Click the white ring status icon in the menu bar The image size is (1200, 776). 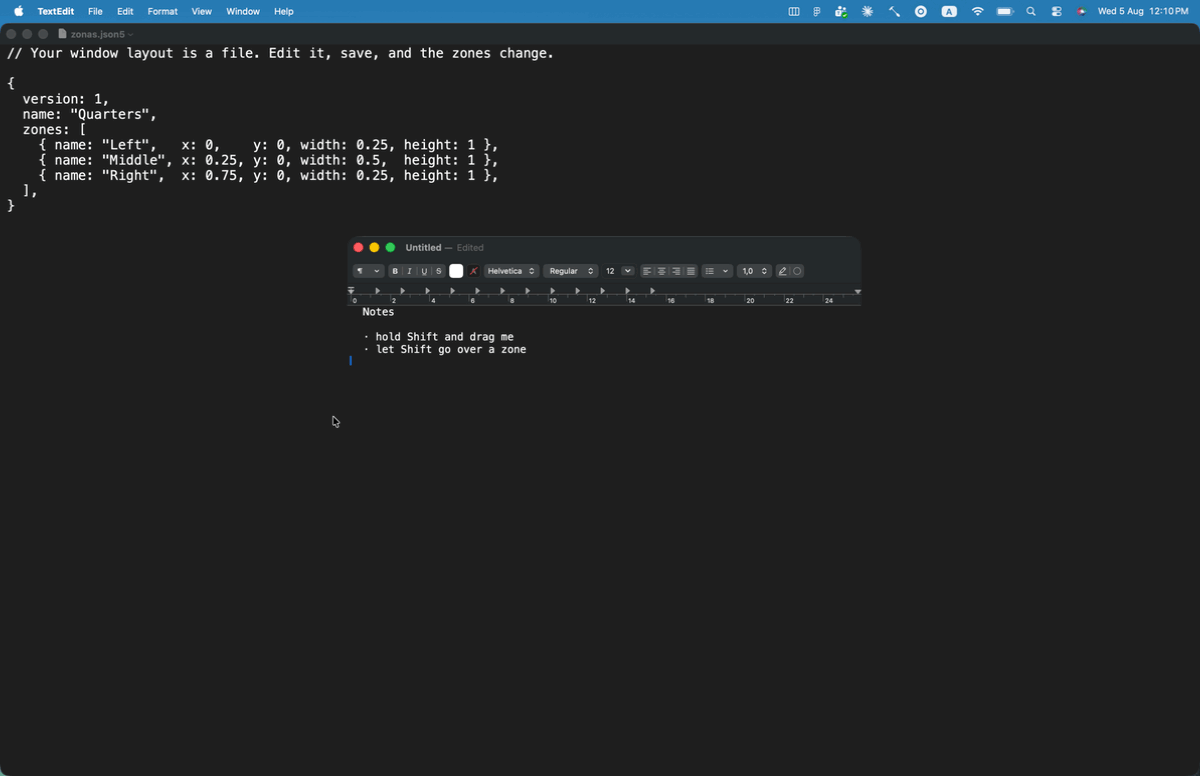point(921,12)
